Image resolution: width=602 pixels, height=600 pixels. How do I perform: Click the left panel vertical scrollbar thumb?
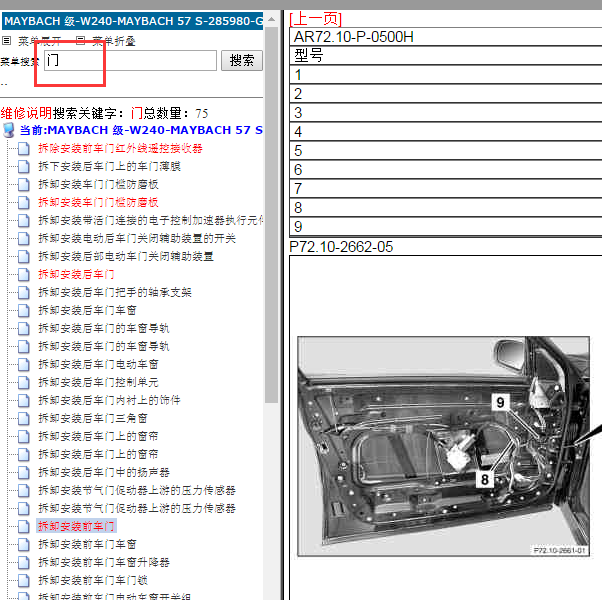(271, 214)
